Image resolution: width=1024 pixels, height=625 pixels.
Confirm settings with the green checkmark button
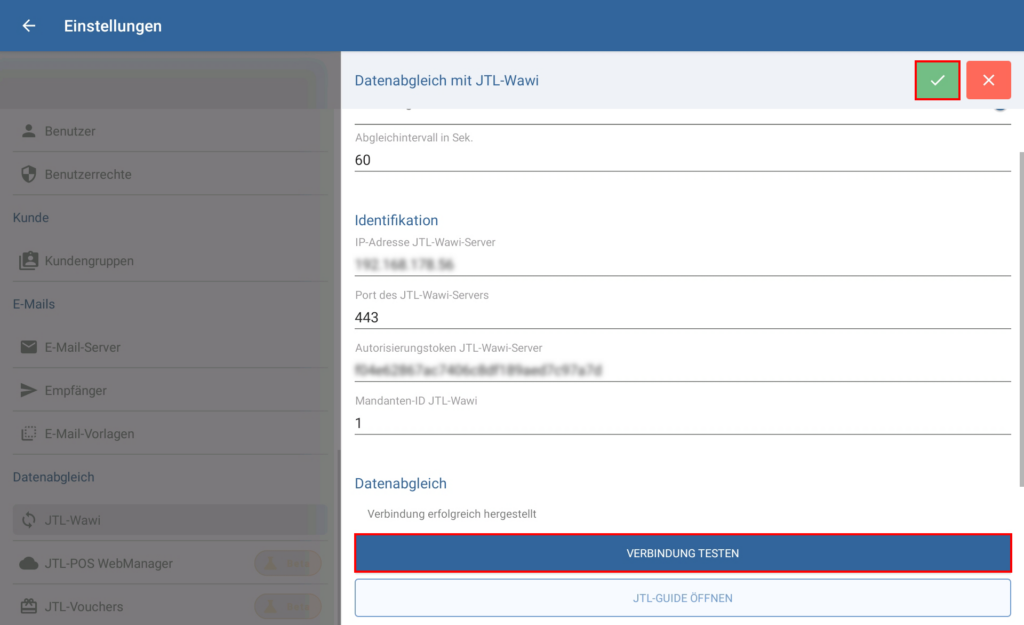coord(937,80)
